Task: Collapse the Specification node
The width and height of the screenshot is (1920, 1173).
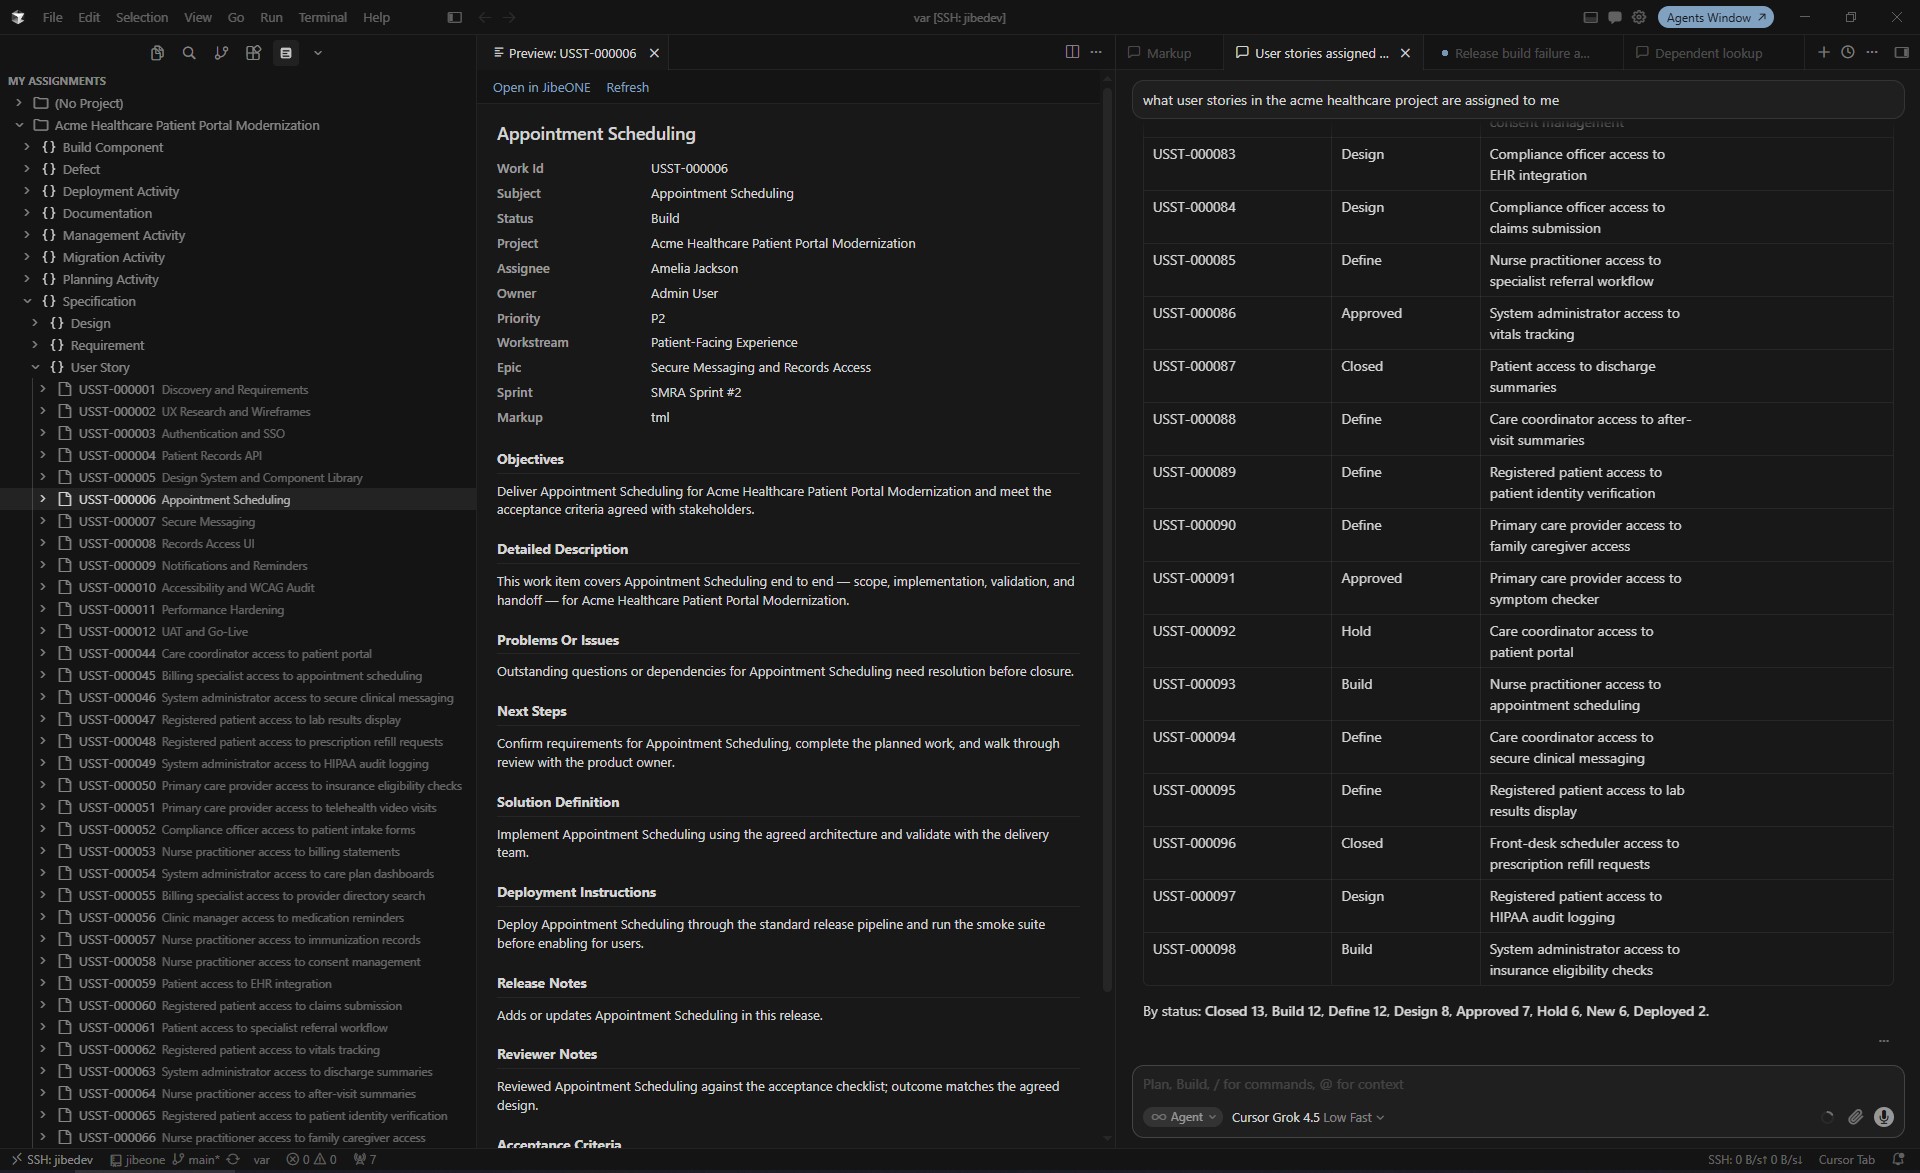Action: [27, 301]
